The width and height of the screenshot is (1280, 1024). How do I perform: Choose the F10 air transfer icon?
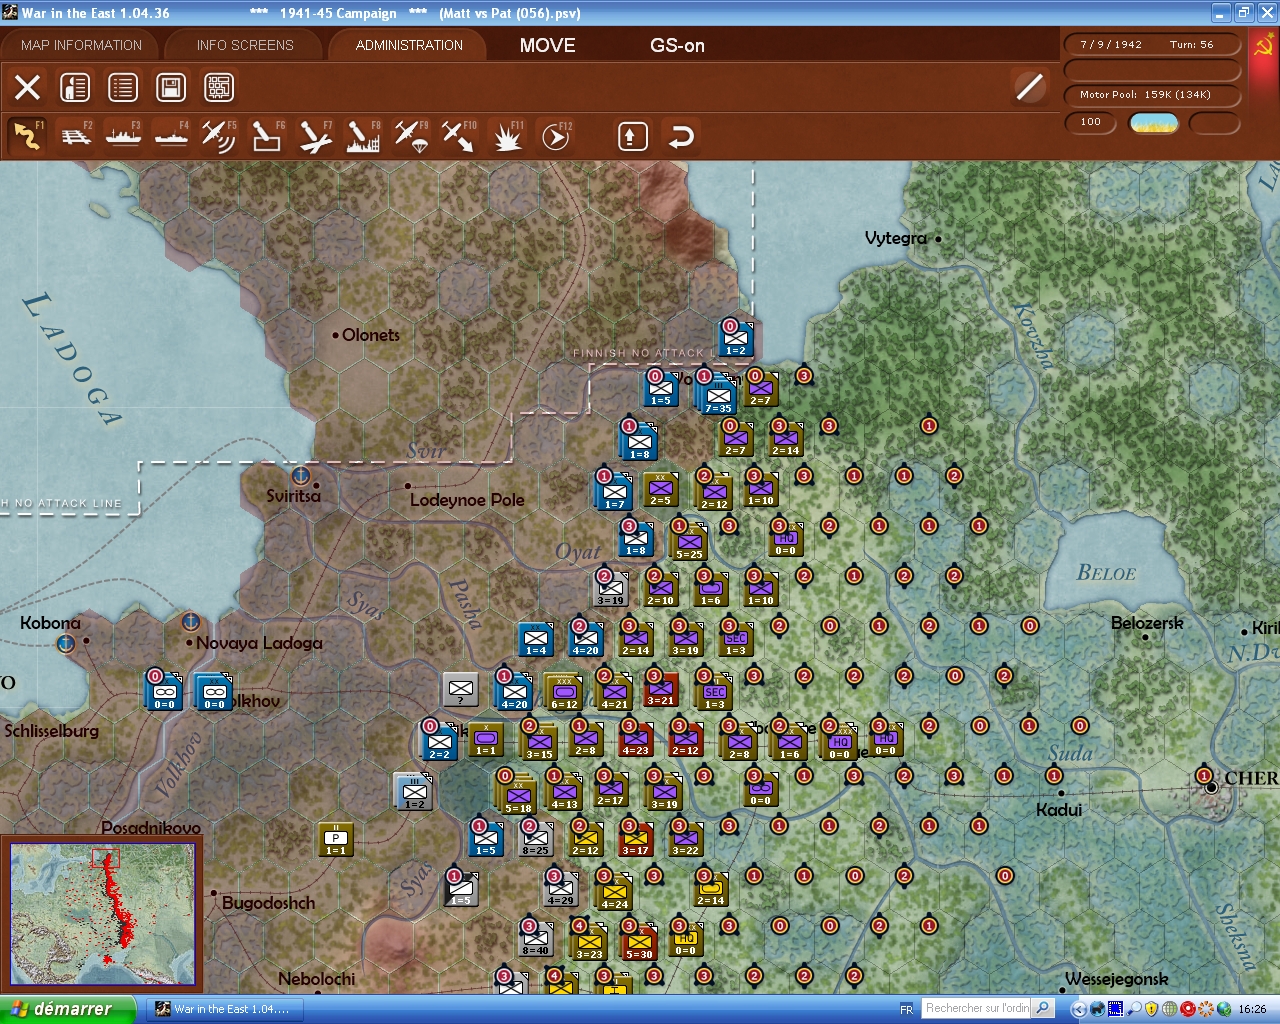pos(459,136)
